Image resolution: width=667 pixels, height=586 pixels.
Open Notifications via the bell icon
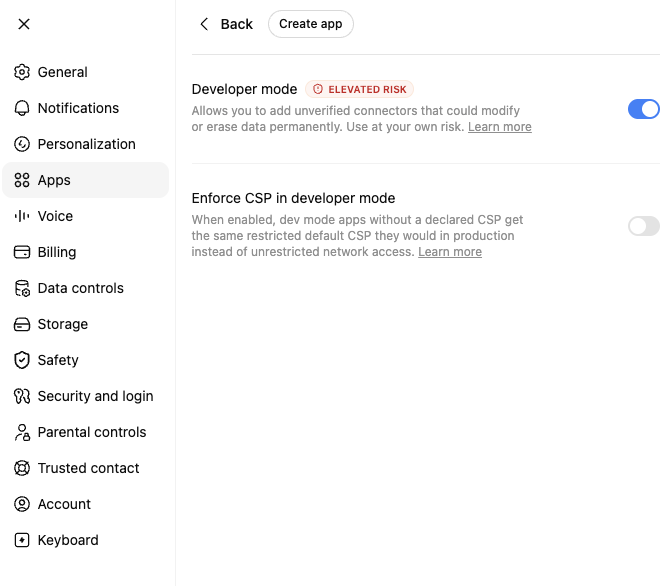[22, 108]
